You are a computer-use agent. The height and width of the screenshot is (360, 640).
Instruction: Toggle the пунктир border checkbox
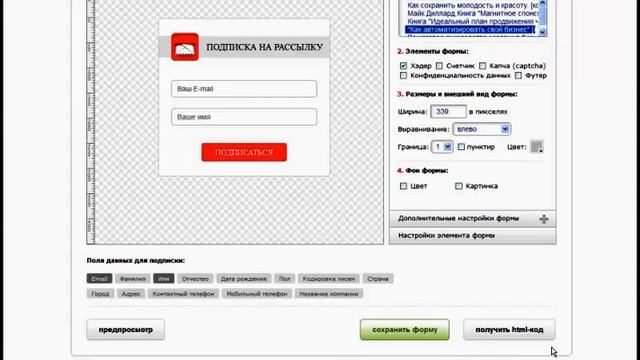(x=461, y=147)
